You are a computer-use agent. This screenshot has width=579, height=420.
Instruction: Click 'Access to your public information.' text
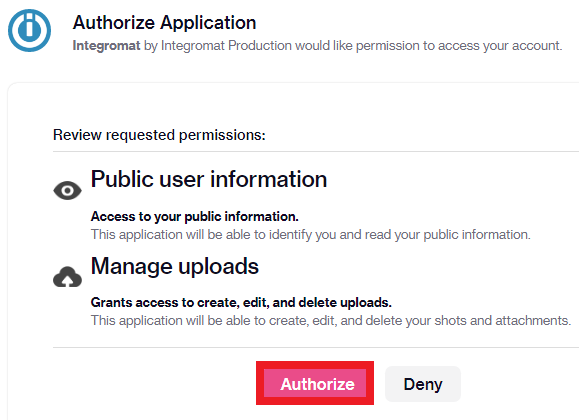pos(195,216)
